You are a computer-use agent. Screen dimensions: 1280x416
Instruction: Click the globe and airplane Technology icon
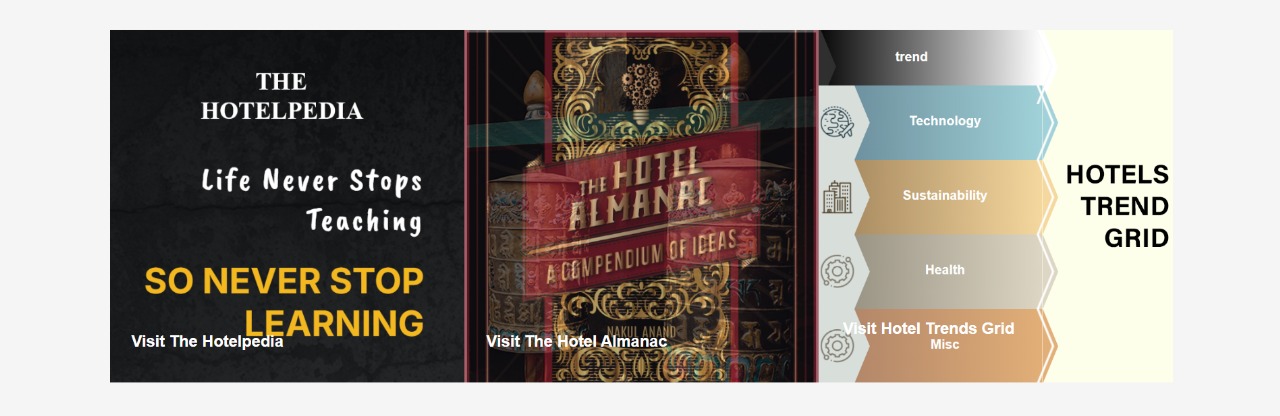coord(837,123)
